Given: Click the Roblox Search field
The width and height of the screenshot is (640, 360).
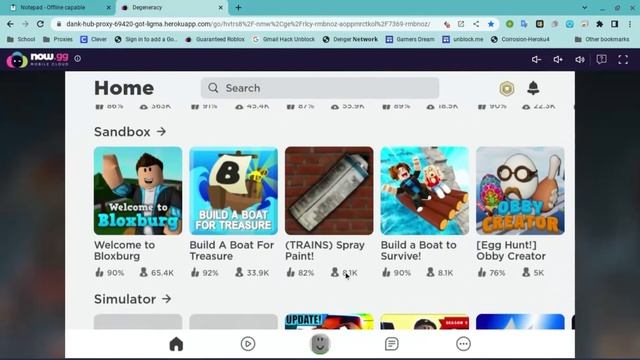Looking at the screenshot, I should 320,88.
